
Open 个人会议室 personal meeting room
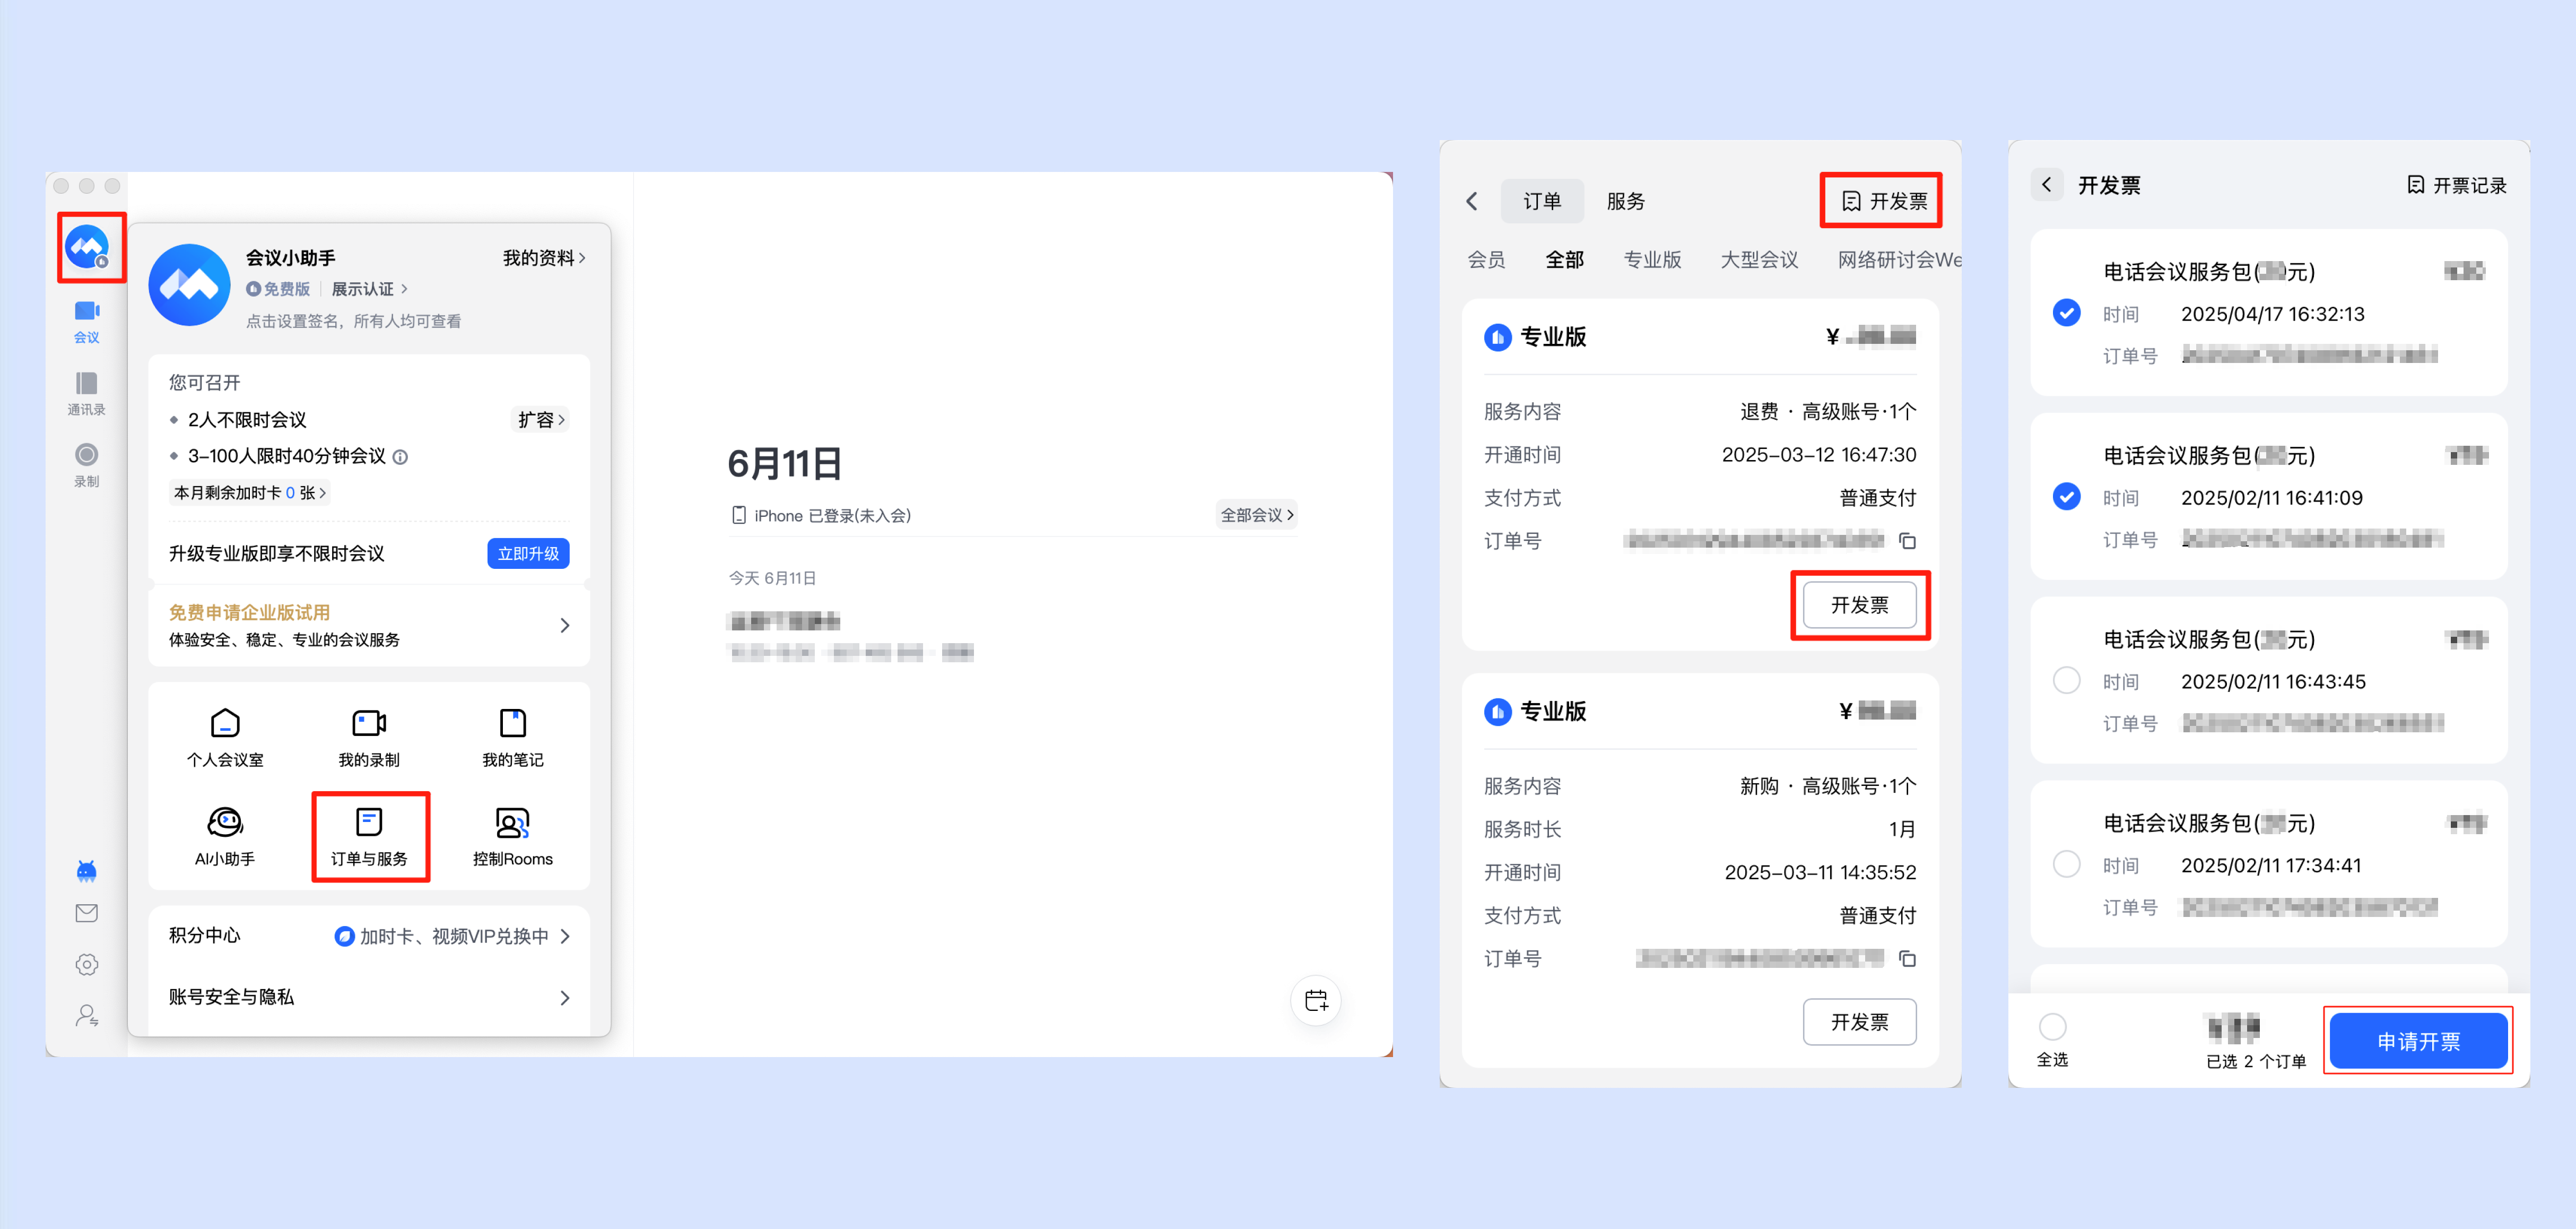click(225, 738)
